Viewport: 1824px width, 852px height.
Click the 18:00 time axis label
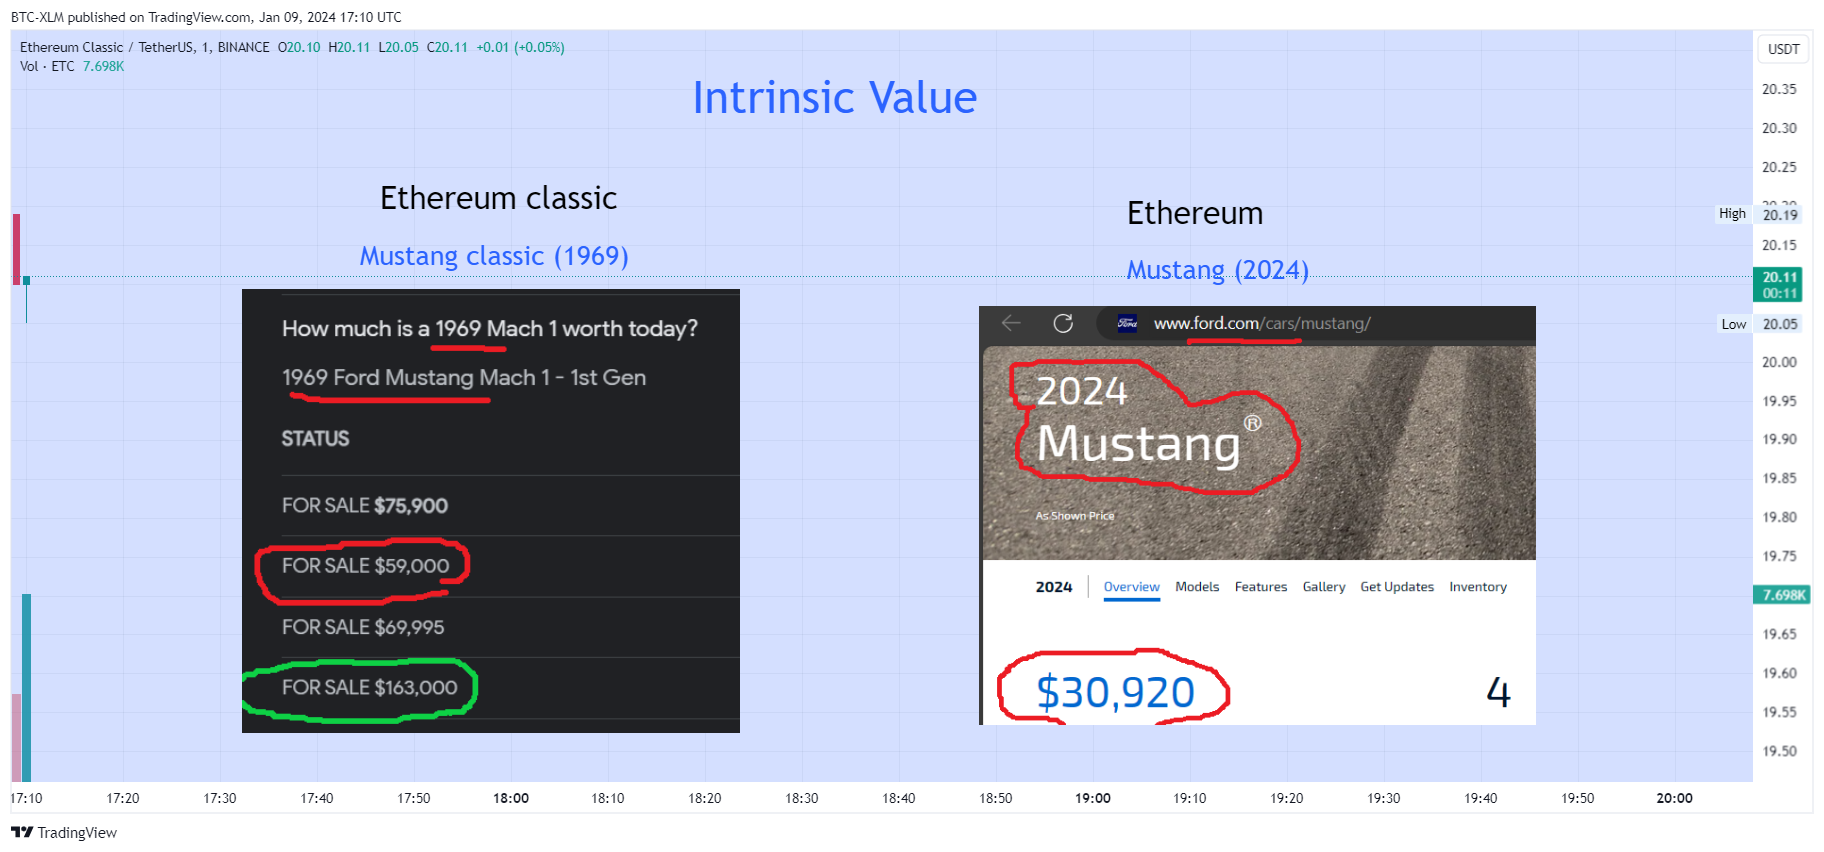tap(511, 798)
